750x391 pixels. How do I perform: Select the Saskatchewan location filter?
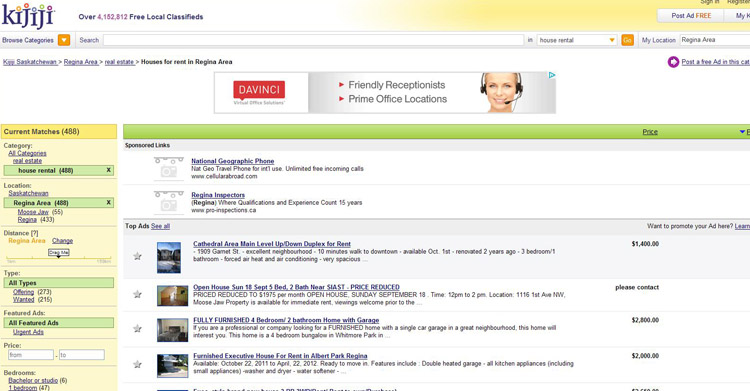pyautogui.click(x=28, y=193)
